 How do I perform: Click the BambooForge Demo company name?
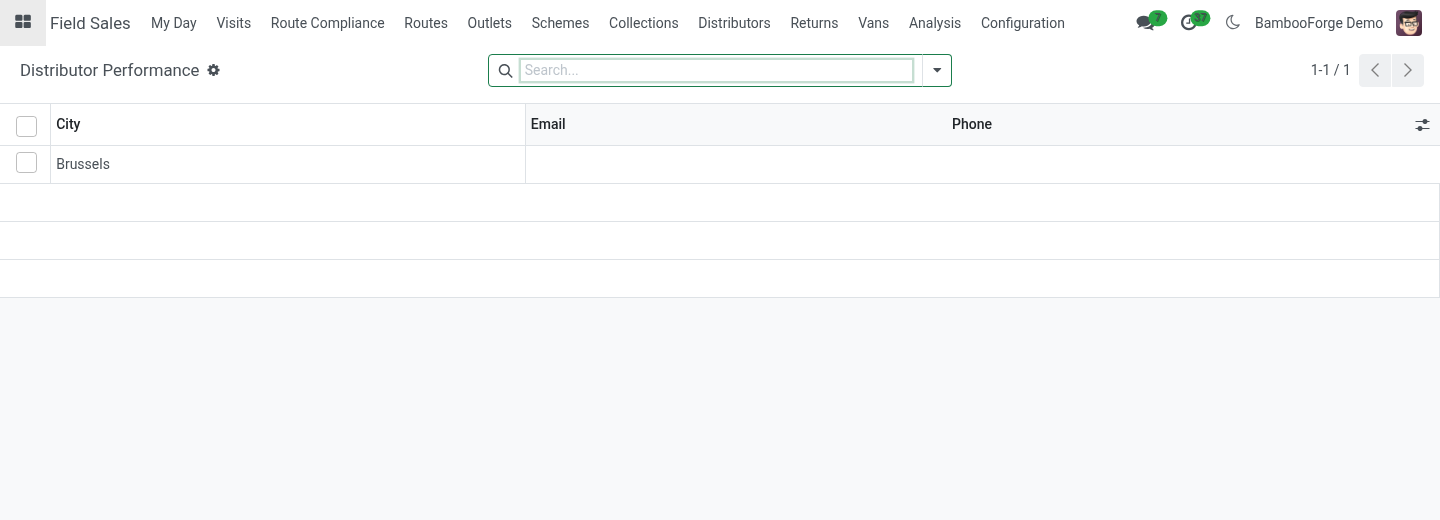point(1319,23)
